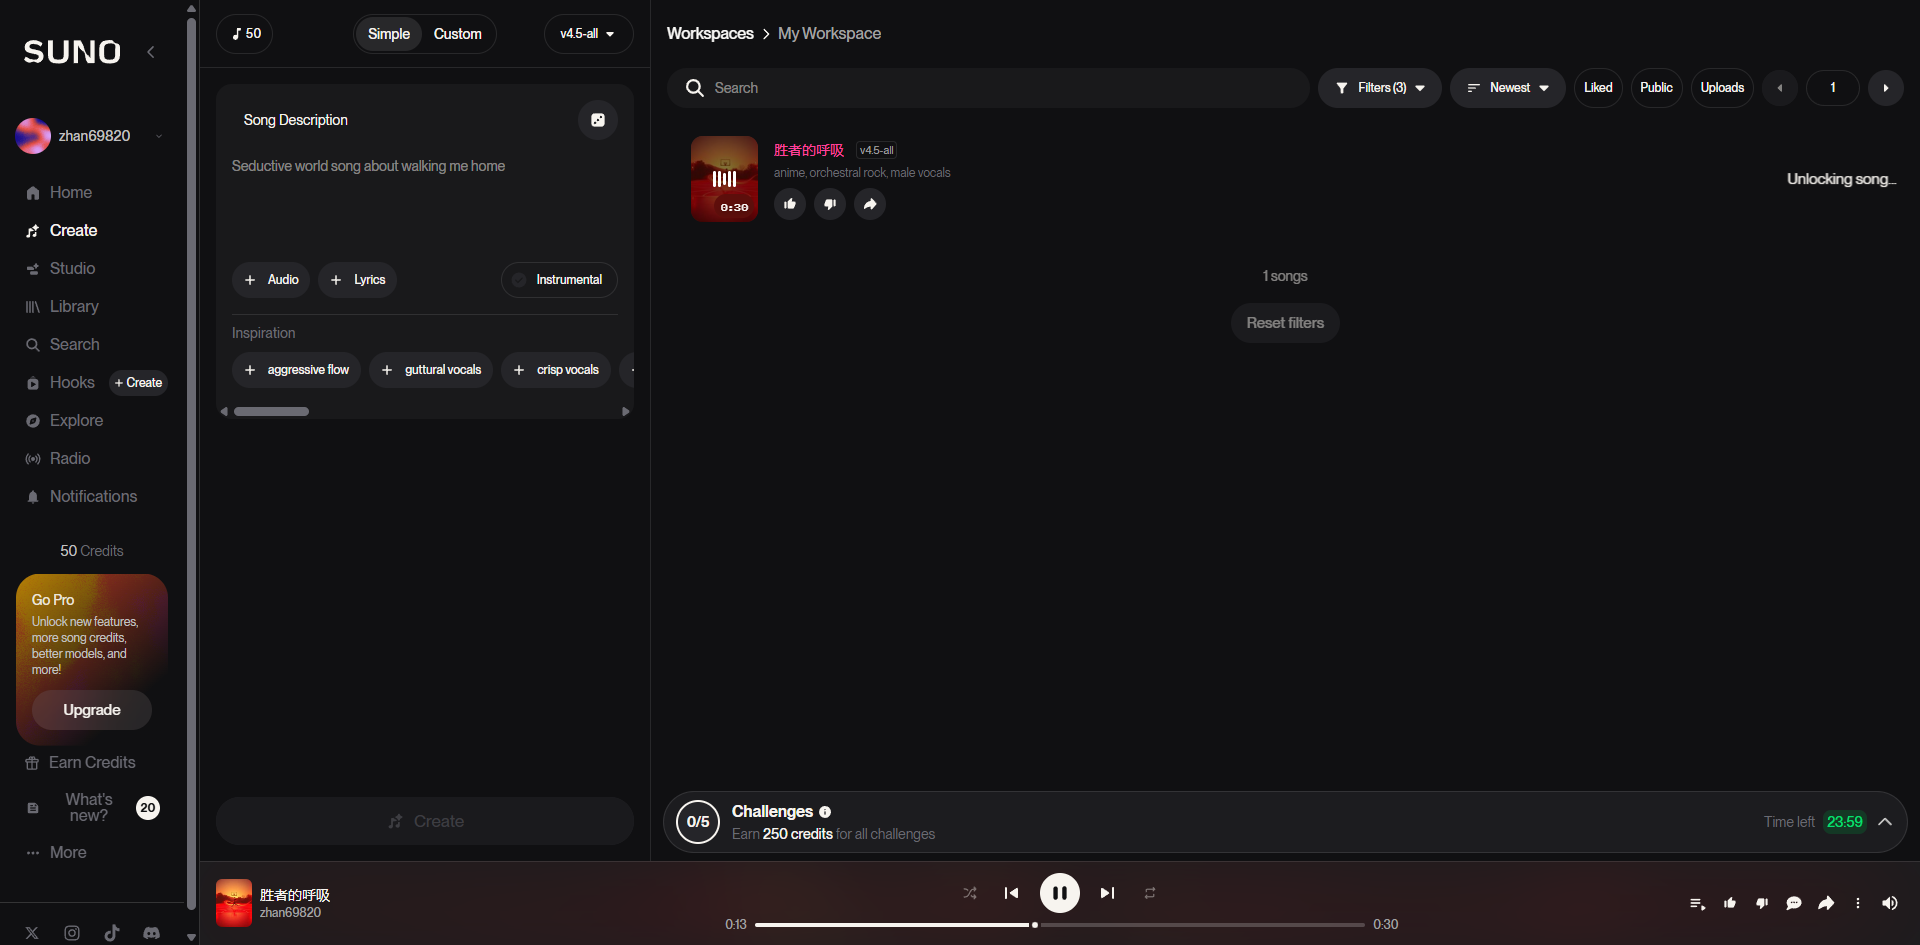Collapse the Challenges panel chevron
This screenshot has height=945, width=1920.
pyautogui.click(x=1885, y=822)
